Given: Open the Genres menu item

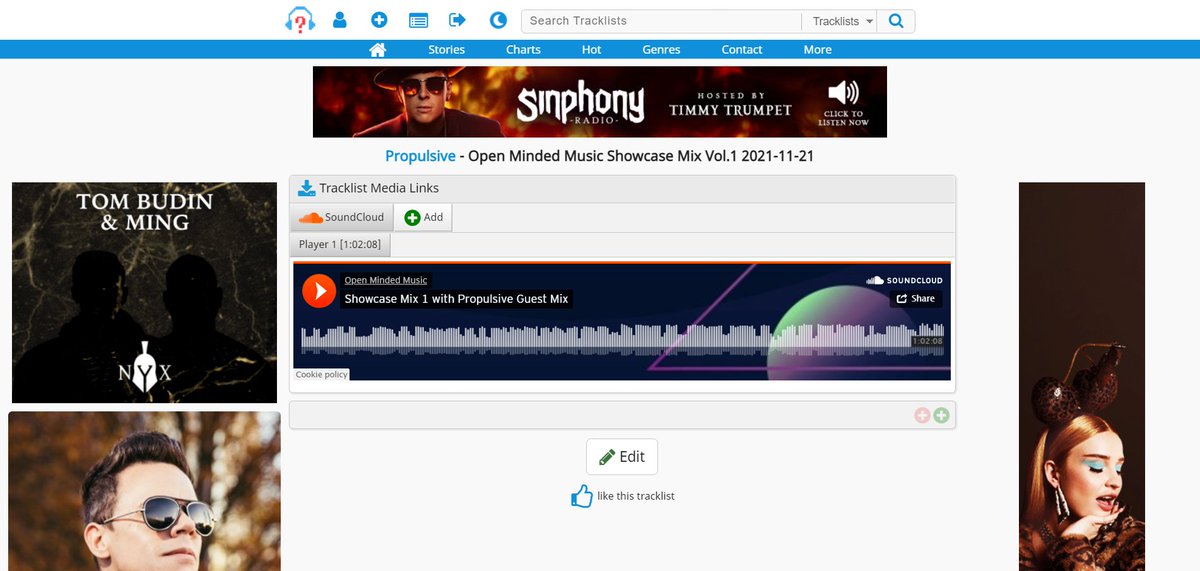Looking at the screenshot, I should [661, 49].
